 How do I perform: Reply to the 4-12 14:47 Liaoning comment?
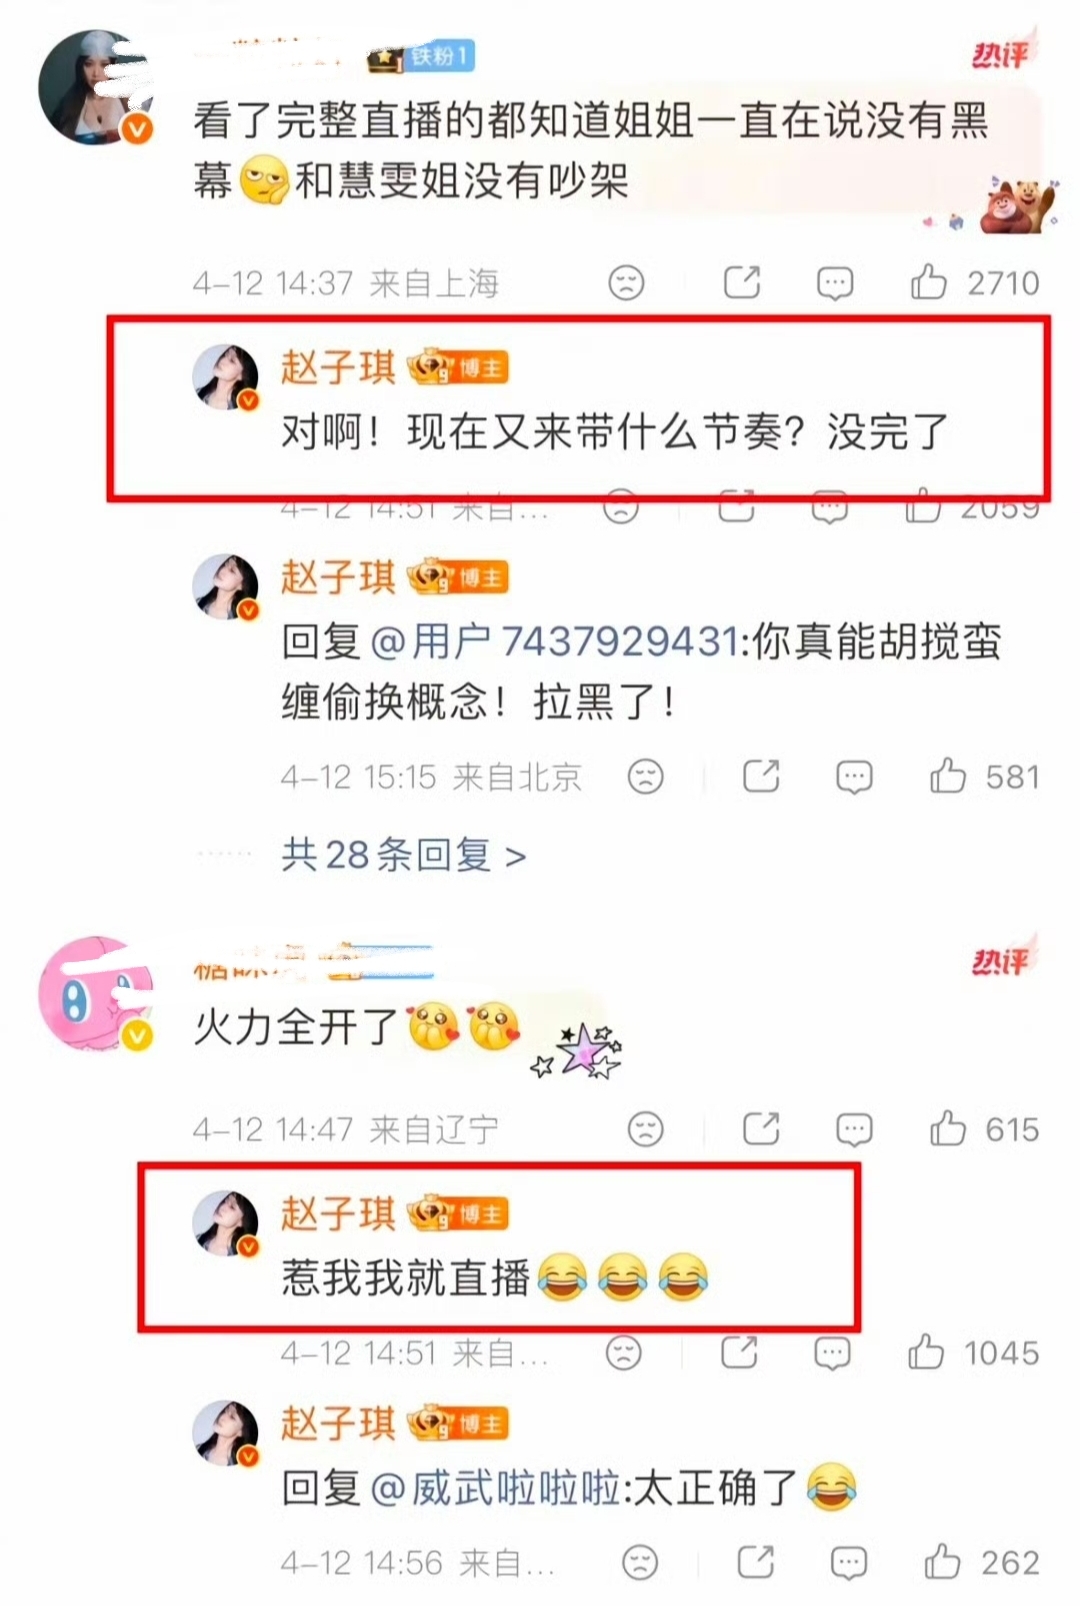[854, 1130]
